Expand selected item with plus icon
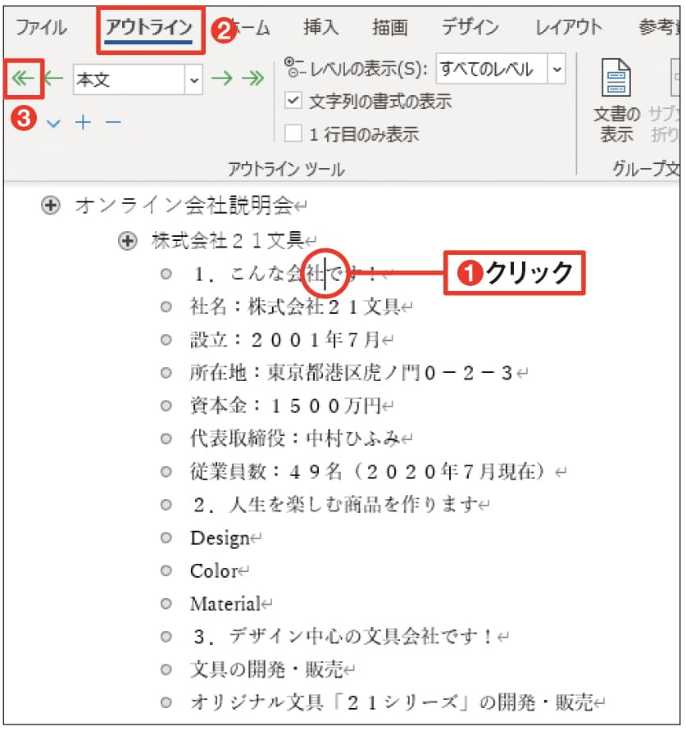The width and height of the screenshot is (686, 731). tap(83, 122)
